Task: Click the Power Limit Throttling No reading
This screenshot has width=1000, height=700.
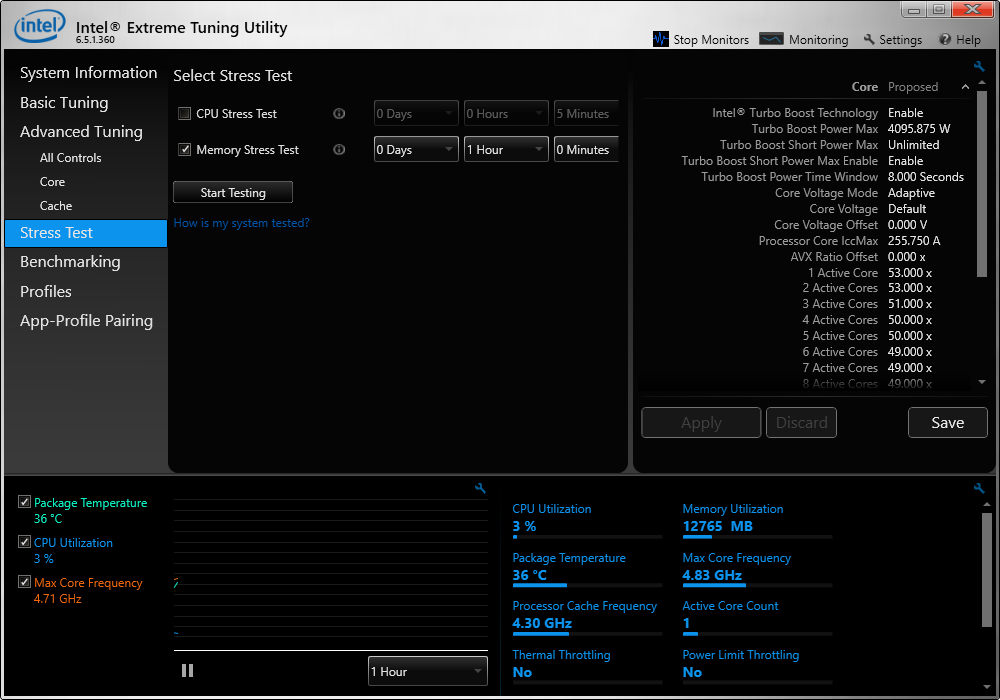Action: [x=692, y=672]
